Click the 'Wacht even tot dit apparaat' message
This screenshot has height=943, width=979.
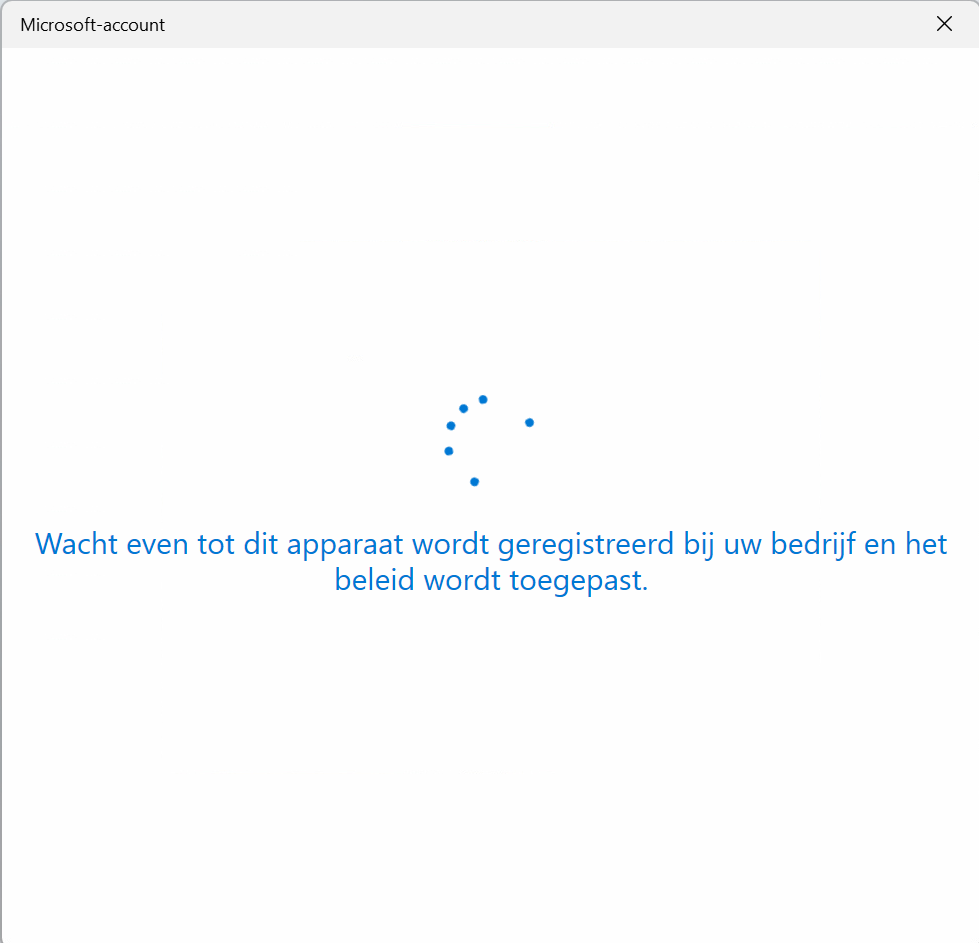[491, 561]
